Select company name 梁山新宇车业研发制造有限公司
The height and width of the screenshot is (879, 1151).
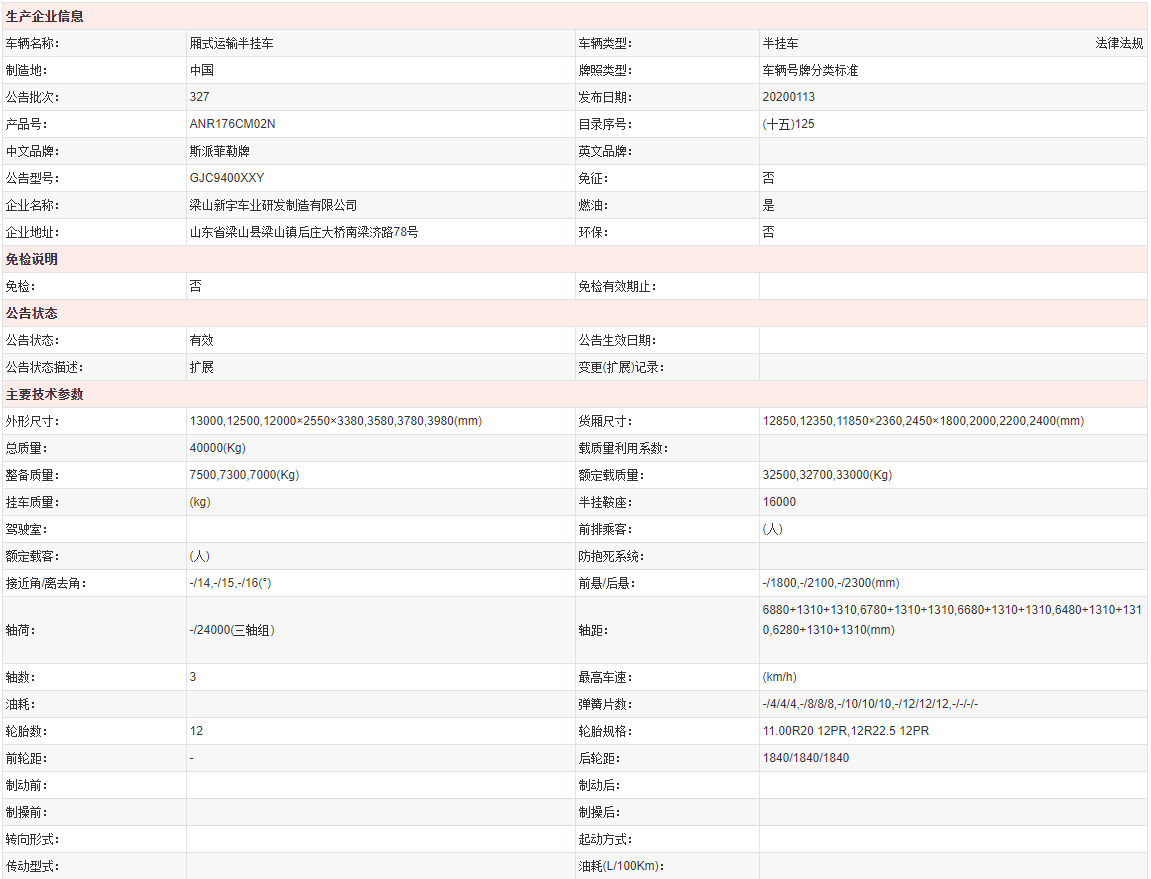pos(273,205)
